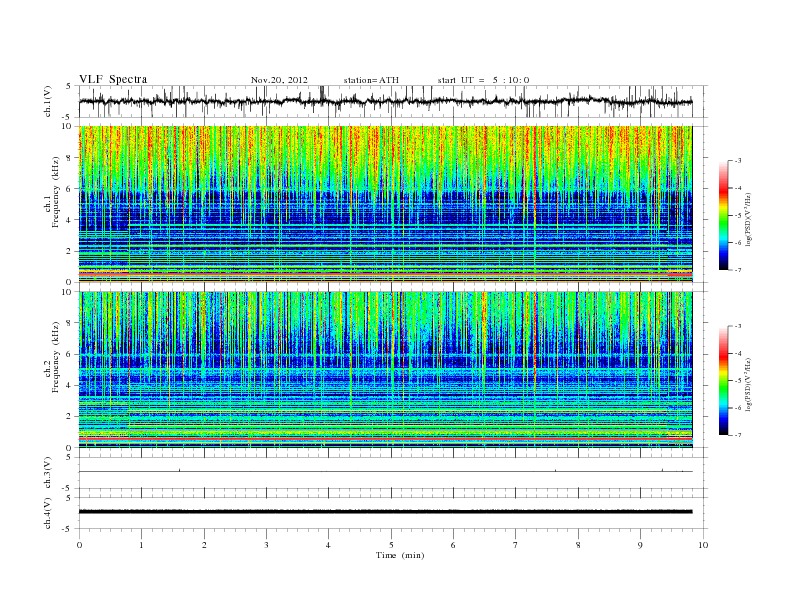The height and width of the screenshot is (612, 792).
Task: Click the lower colorbar "log(PSD)(V²/Hz)" label
Action: pyautogui.click(x=748, y=384)
